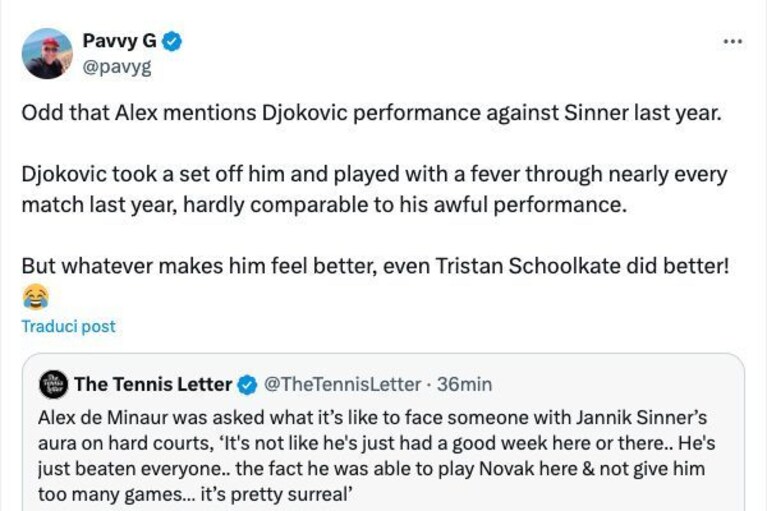Open the @TheTennisLetter handle
The height and width of the screenshot is (511, 767).
pyautogui.click(x=342, y=384)
